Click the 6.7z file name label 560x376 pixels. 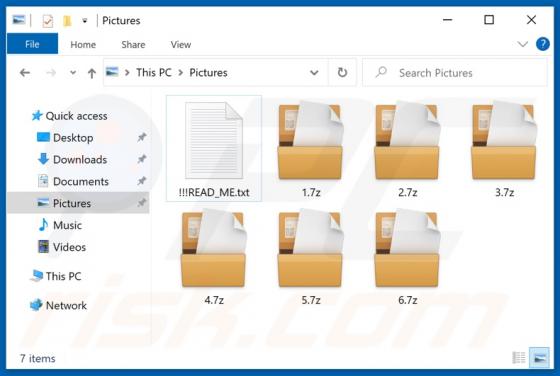pos(408,300)
